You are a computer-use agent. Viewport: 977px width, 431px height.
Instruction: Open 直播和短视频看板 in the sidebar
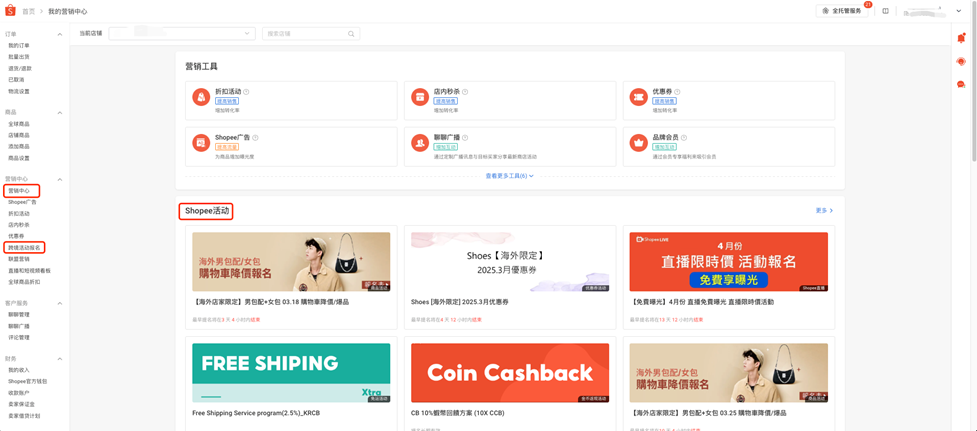point(29,271)
